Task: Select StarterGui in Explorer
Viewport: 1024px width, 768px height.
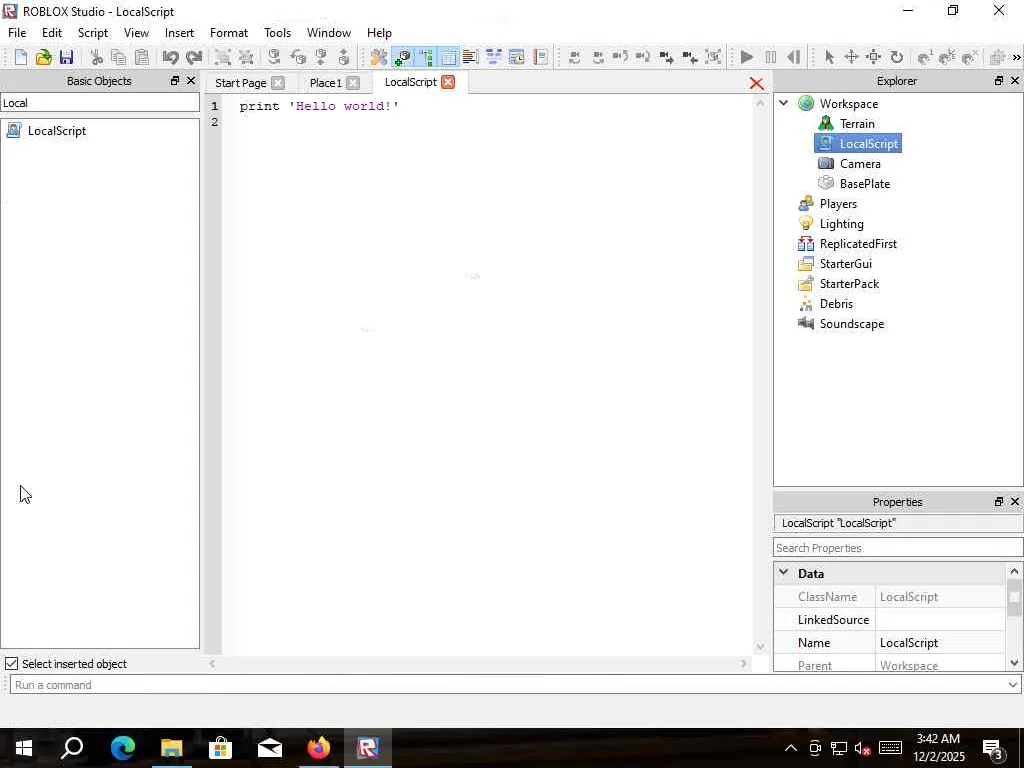Action: [x=846, y=264]
